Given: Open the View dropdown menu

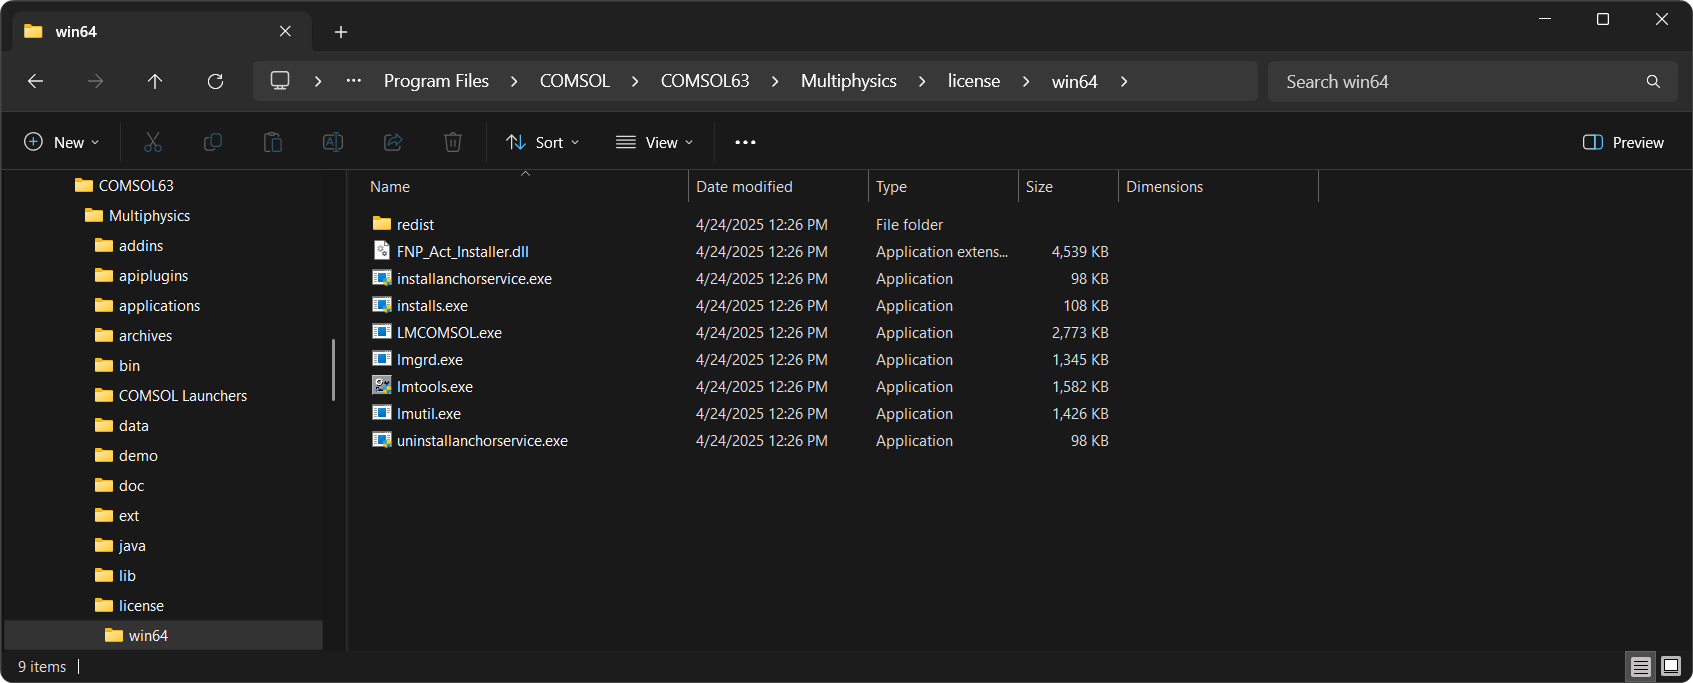Looking at the screenshot, I should click(x=655, y=142).
